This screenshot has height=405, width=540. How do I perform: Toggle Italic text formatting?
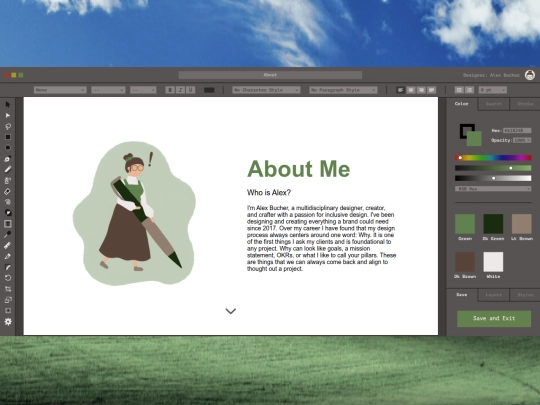(x=180, y=90)
